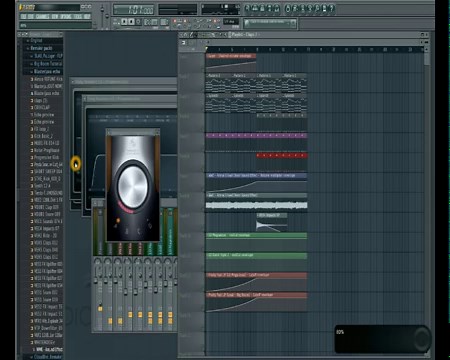Screen dimensions: 450x360
Task: Open the TOOLS menu
Action: 77,16
